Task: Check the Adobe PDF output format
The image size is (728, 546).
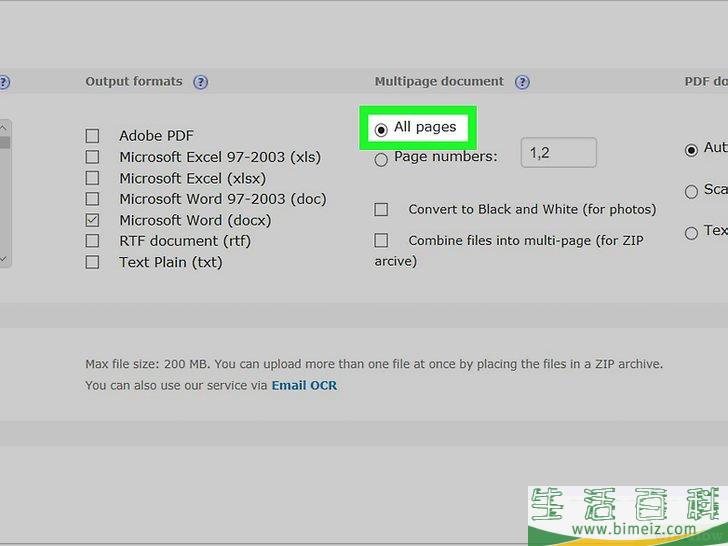Action: [x=92, y=136]
